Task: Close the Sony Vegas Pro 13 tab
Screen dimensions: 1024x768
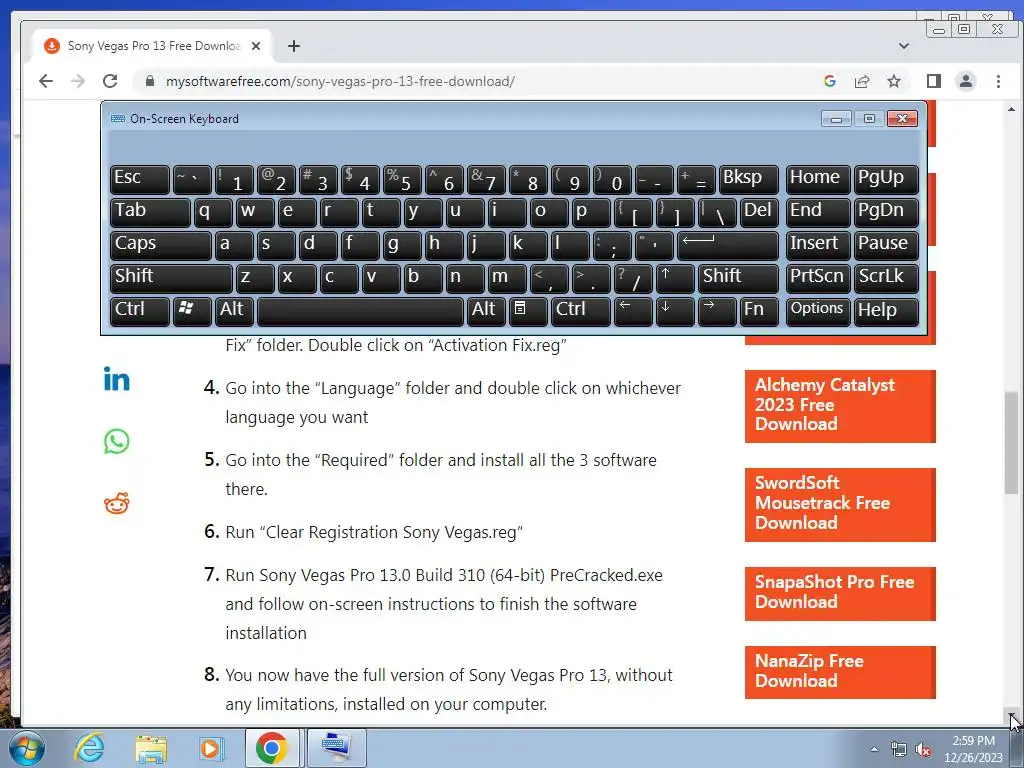Action: pos(256,46)
